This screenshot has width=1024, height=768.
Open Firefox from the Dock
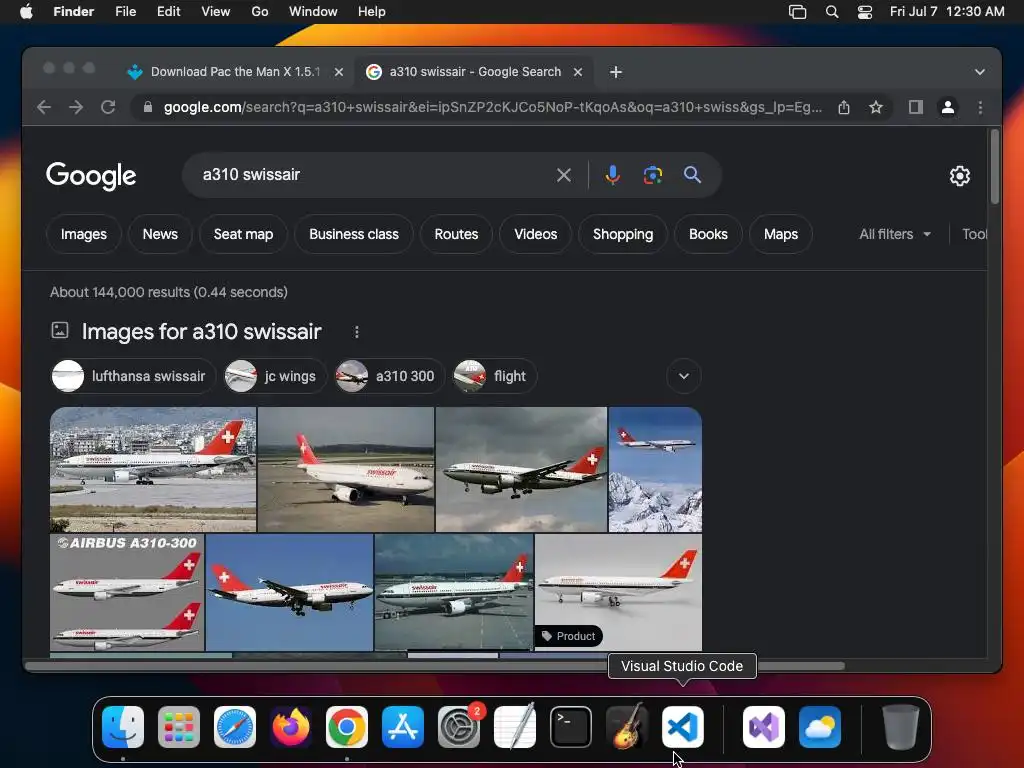pos(291,727)
